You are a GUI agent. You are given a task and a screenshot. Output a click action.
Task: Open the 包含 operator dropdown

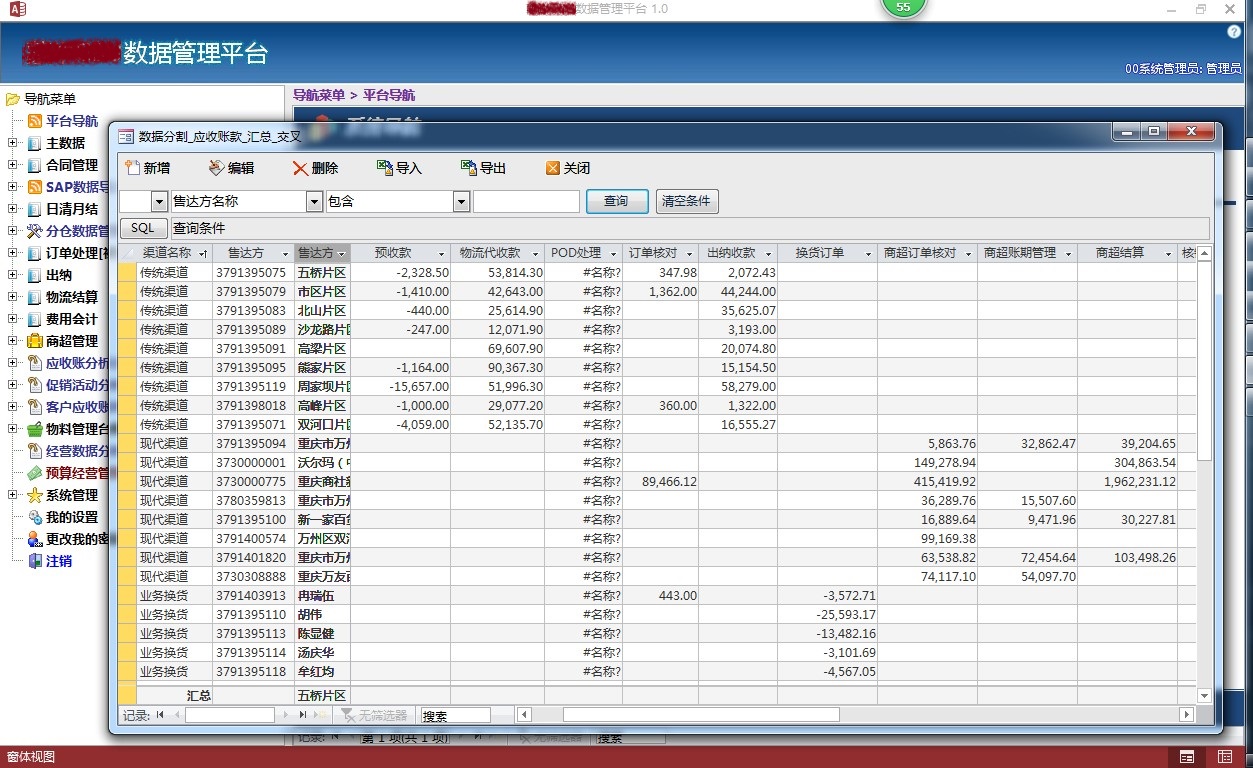(x=461, y=201)
